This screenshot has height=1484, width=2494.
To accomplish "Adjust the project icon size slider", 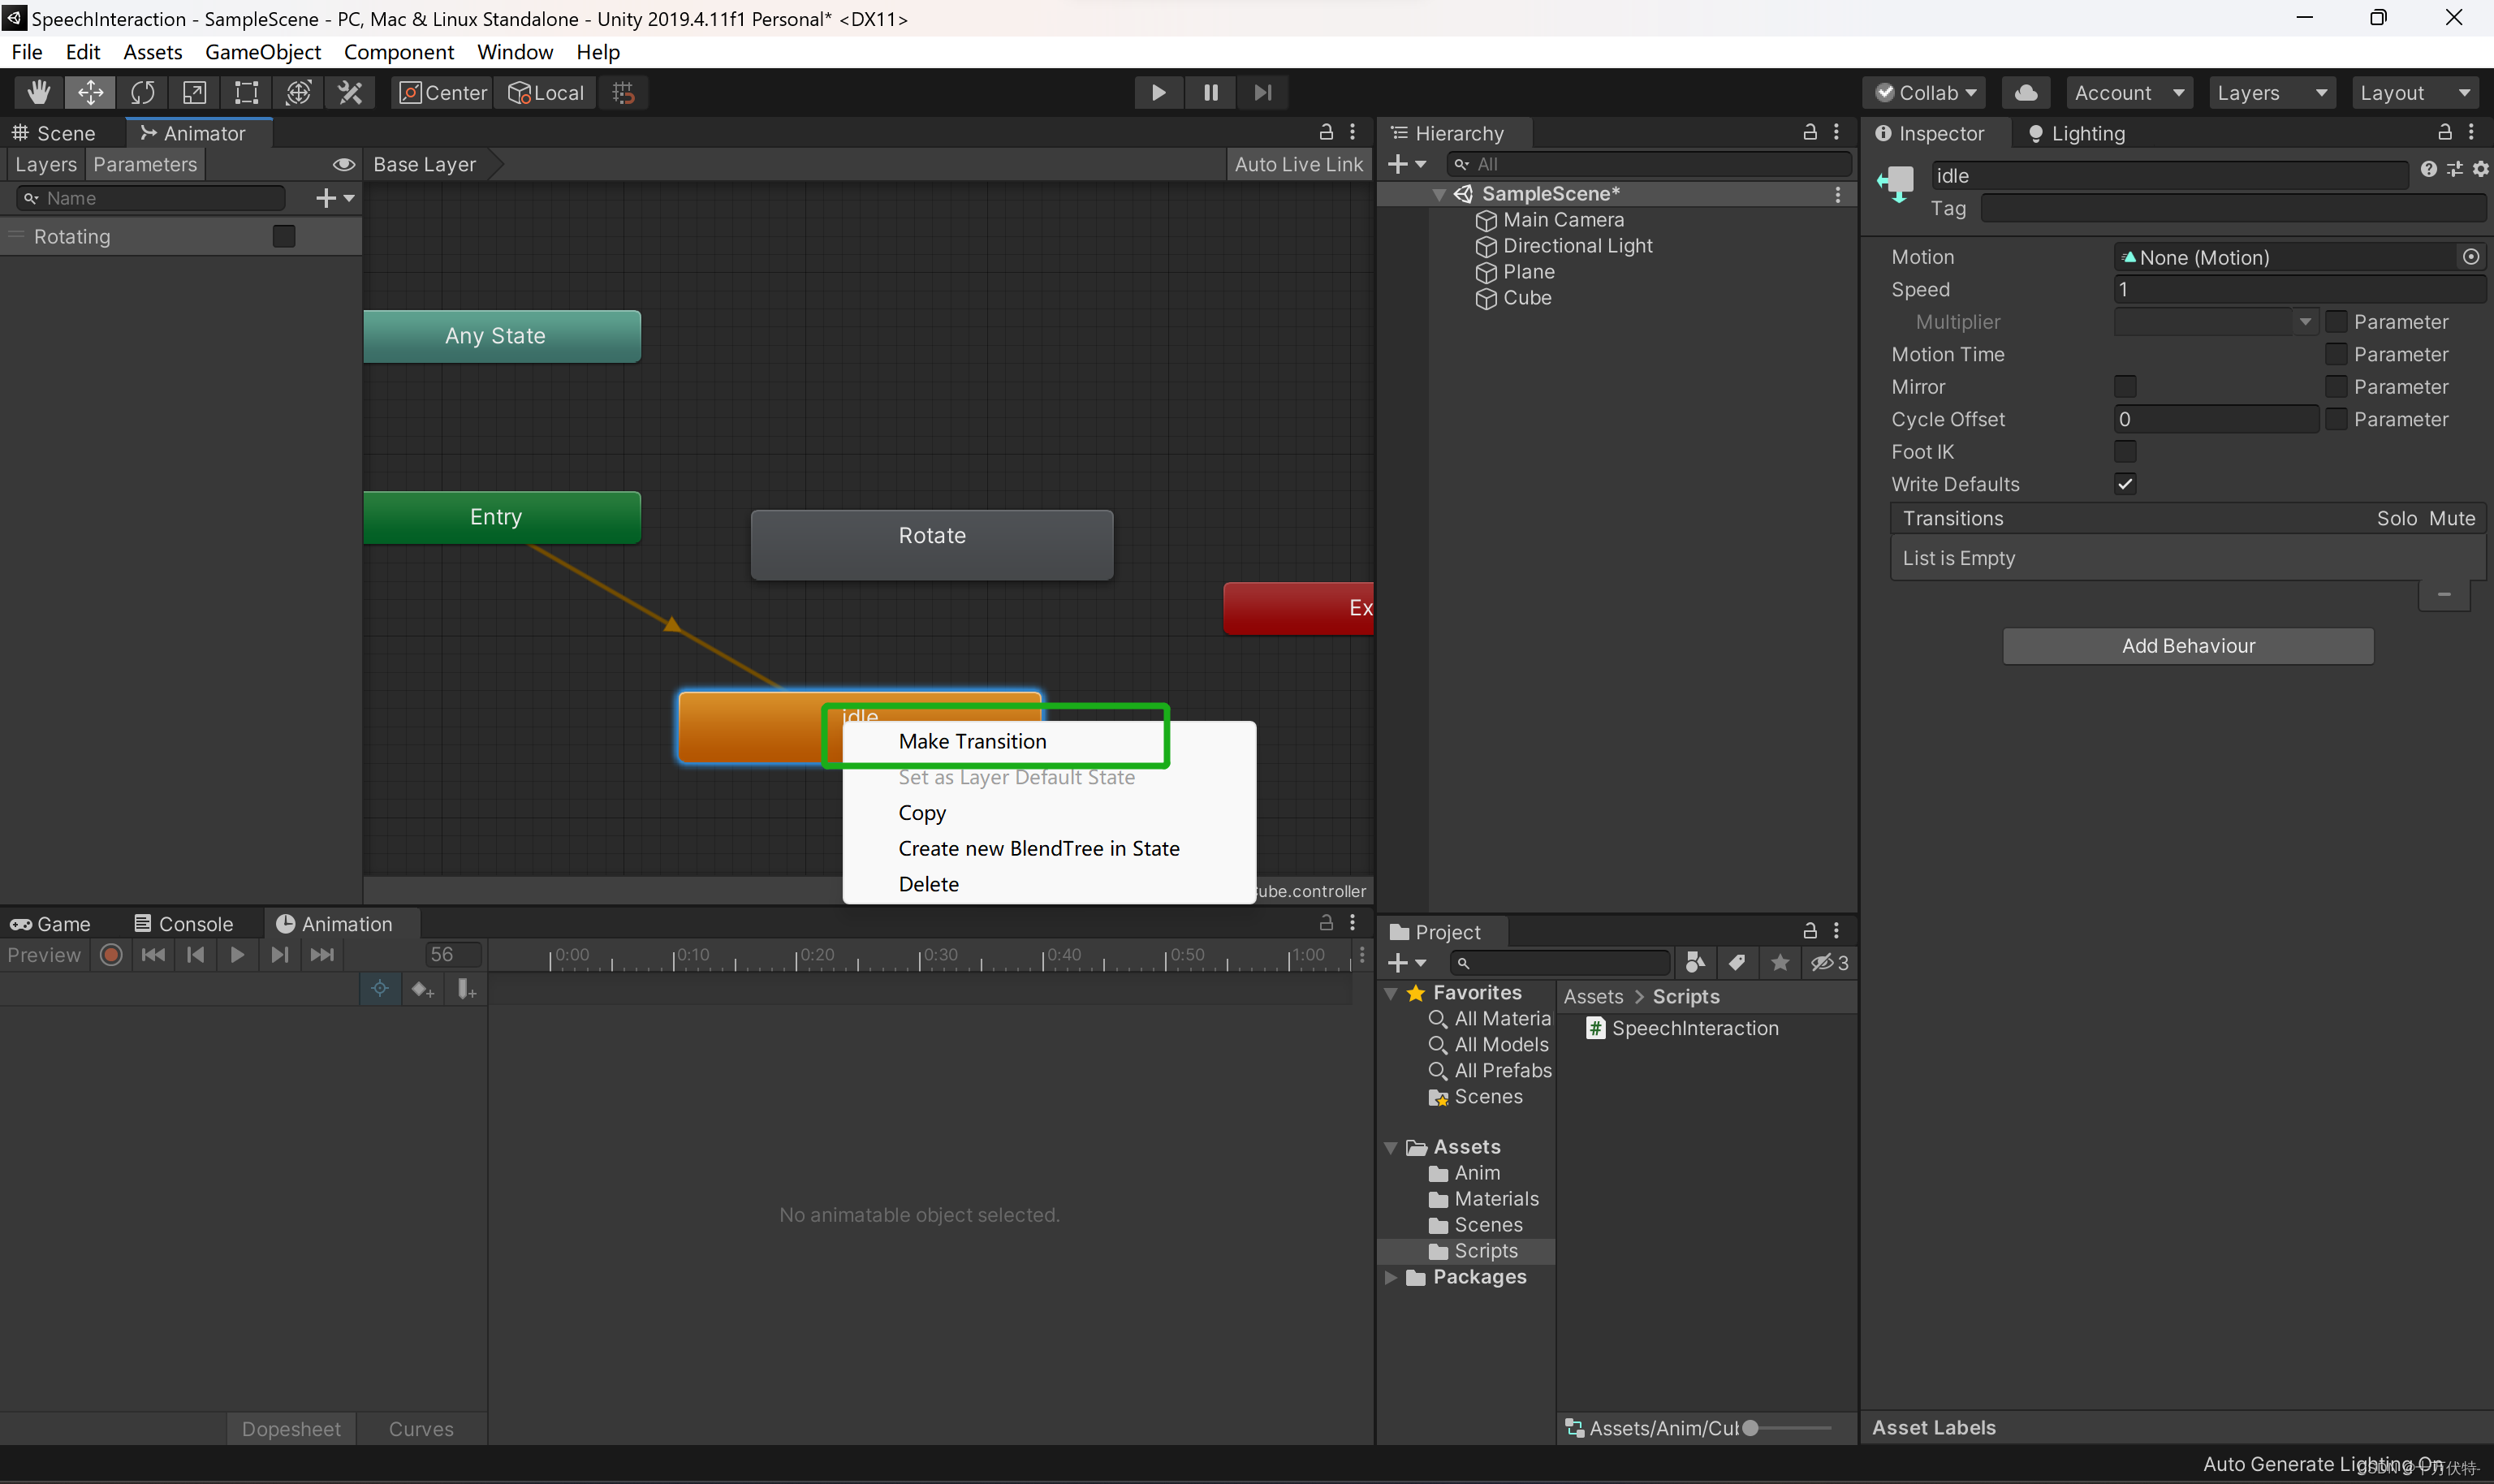I will point(1750,1428).
